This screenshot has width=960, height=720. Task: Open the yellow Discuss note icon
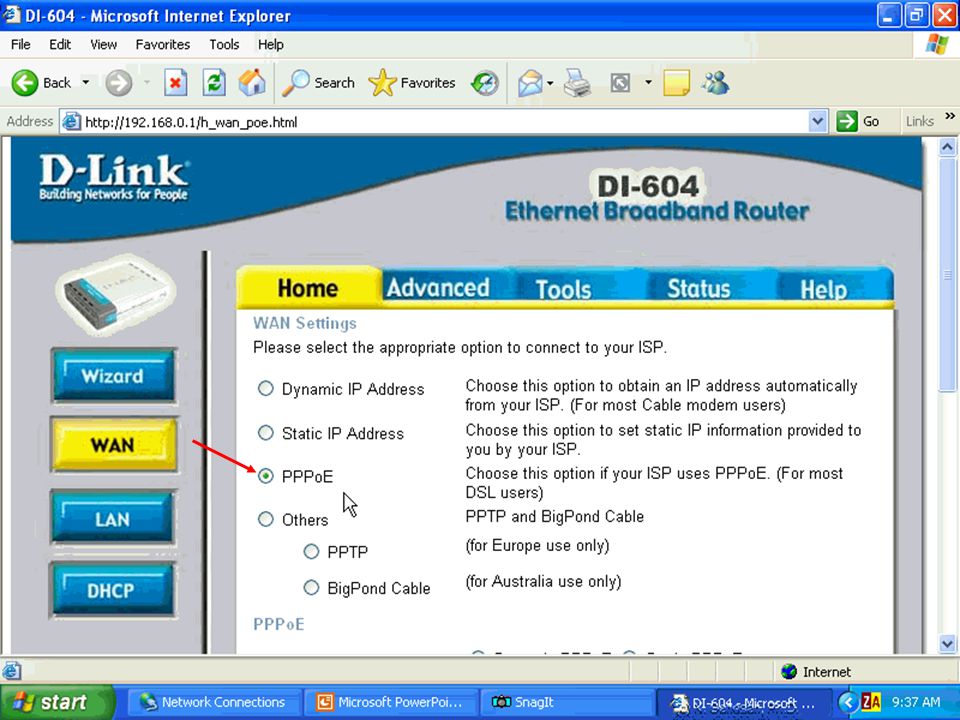[x=677, y=83]
